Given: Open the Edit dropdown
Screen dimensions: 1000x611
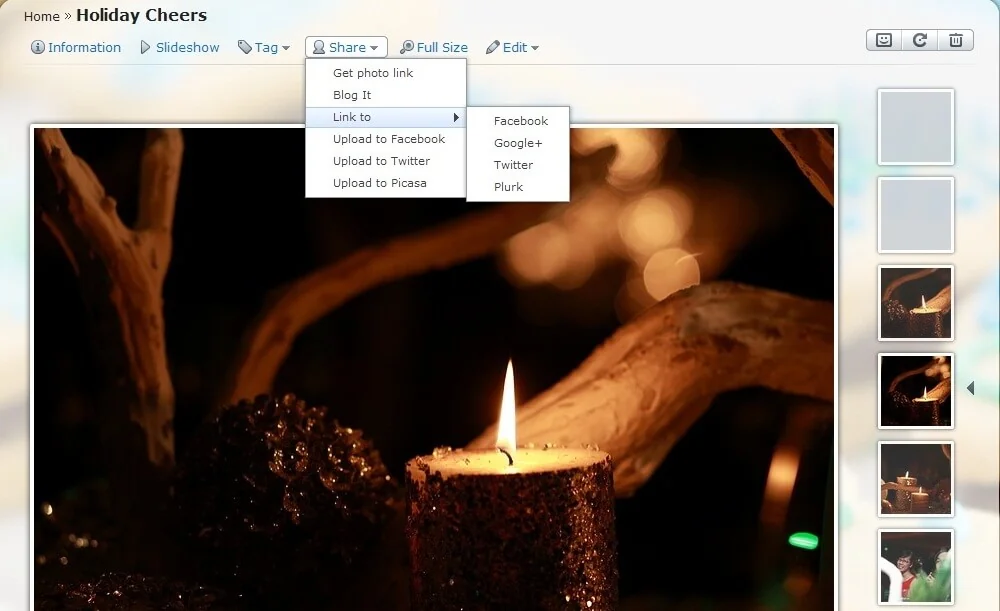Looking at the screenshot, I should [513, 47].
